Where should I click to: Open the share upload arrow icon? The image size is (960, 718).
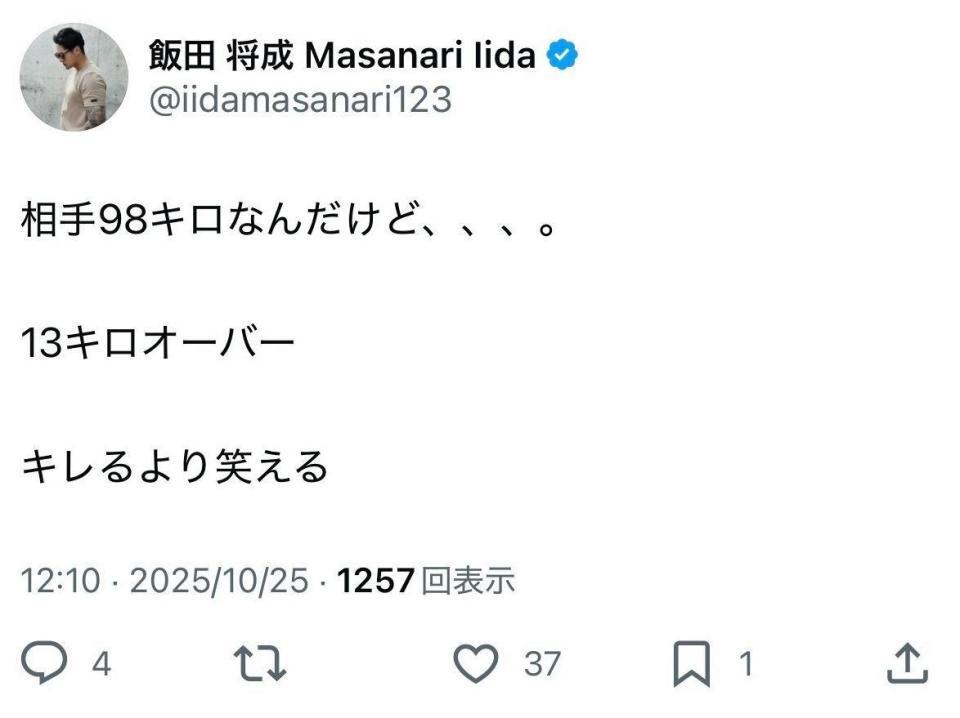click(x=908, y=663)
